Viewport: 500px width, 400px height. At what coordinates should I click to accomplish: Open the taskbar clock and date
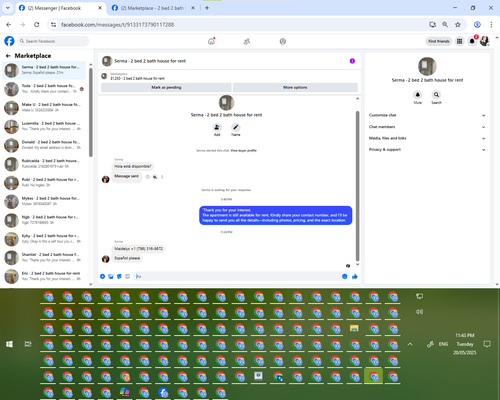click(465, 344)
